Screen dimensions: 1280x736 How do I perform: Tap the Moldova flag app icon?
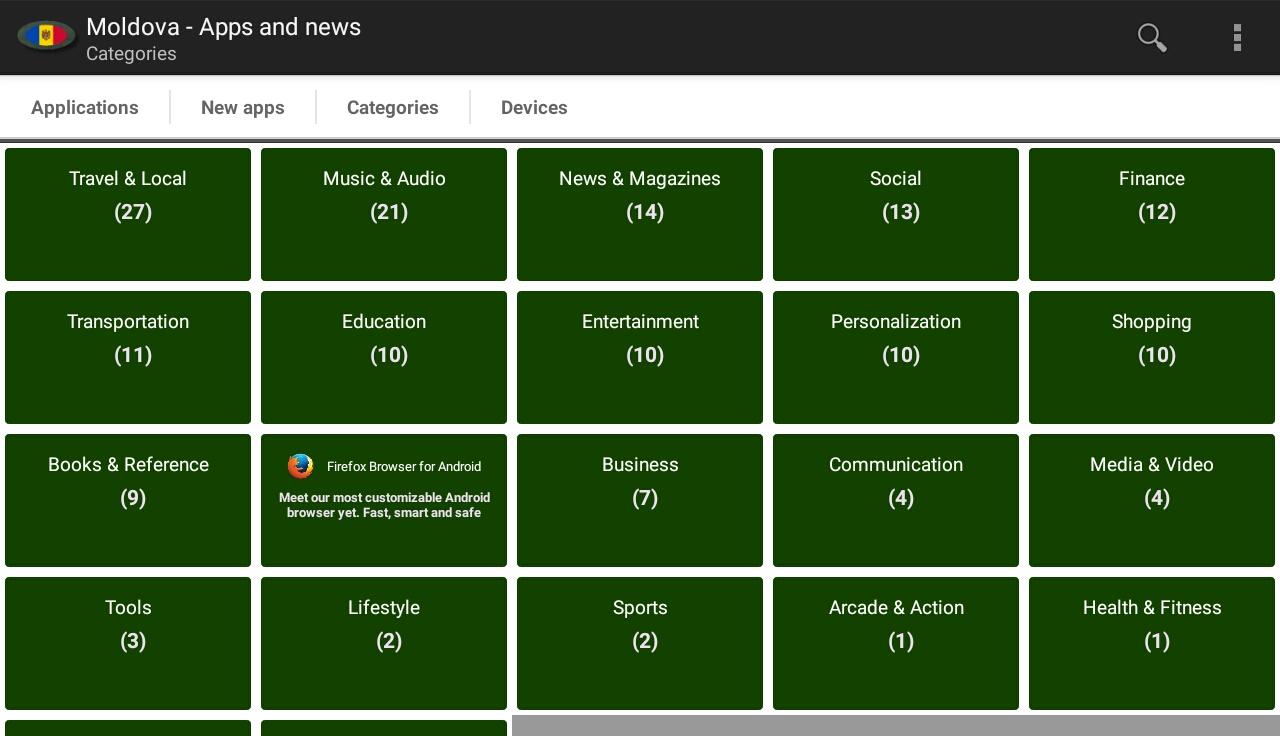click(46, 36)
